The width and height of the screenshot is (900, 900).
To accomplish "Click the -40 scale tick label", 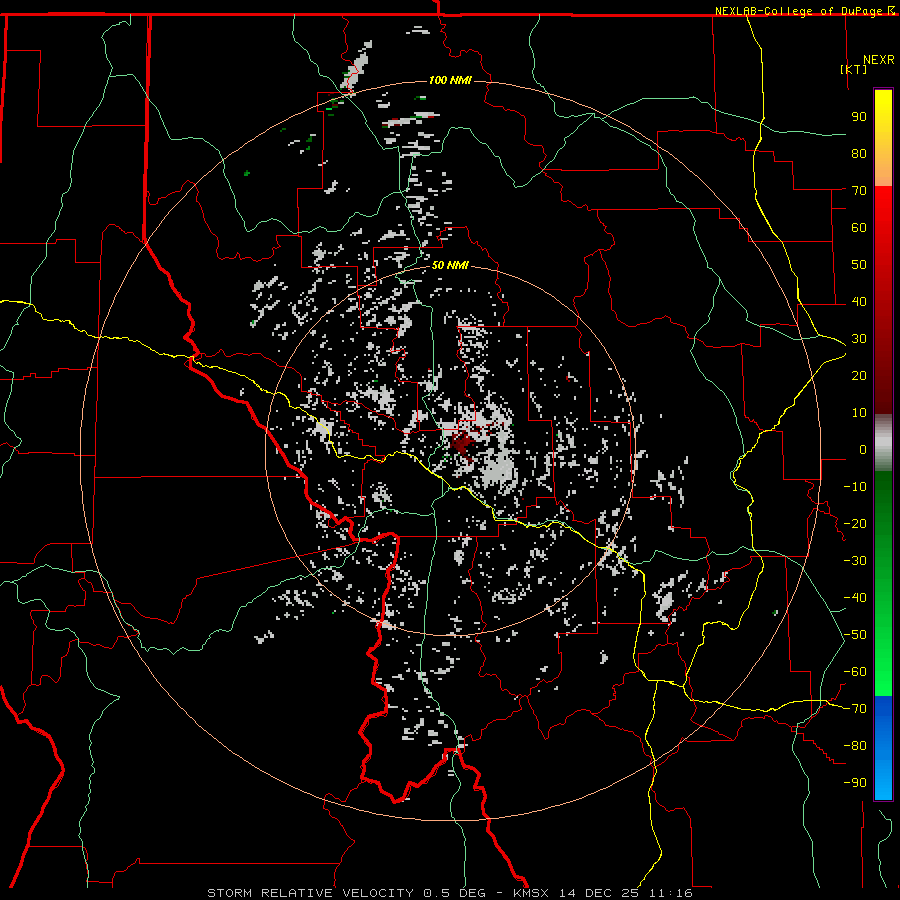I will (855, 598).
